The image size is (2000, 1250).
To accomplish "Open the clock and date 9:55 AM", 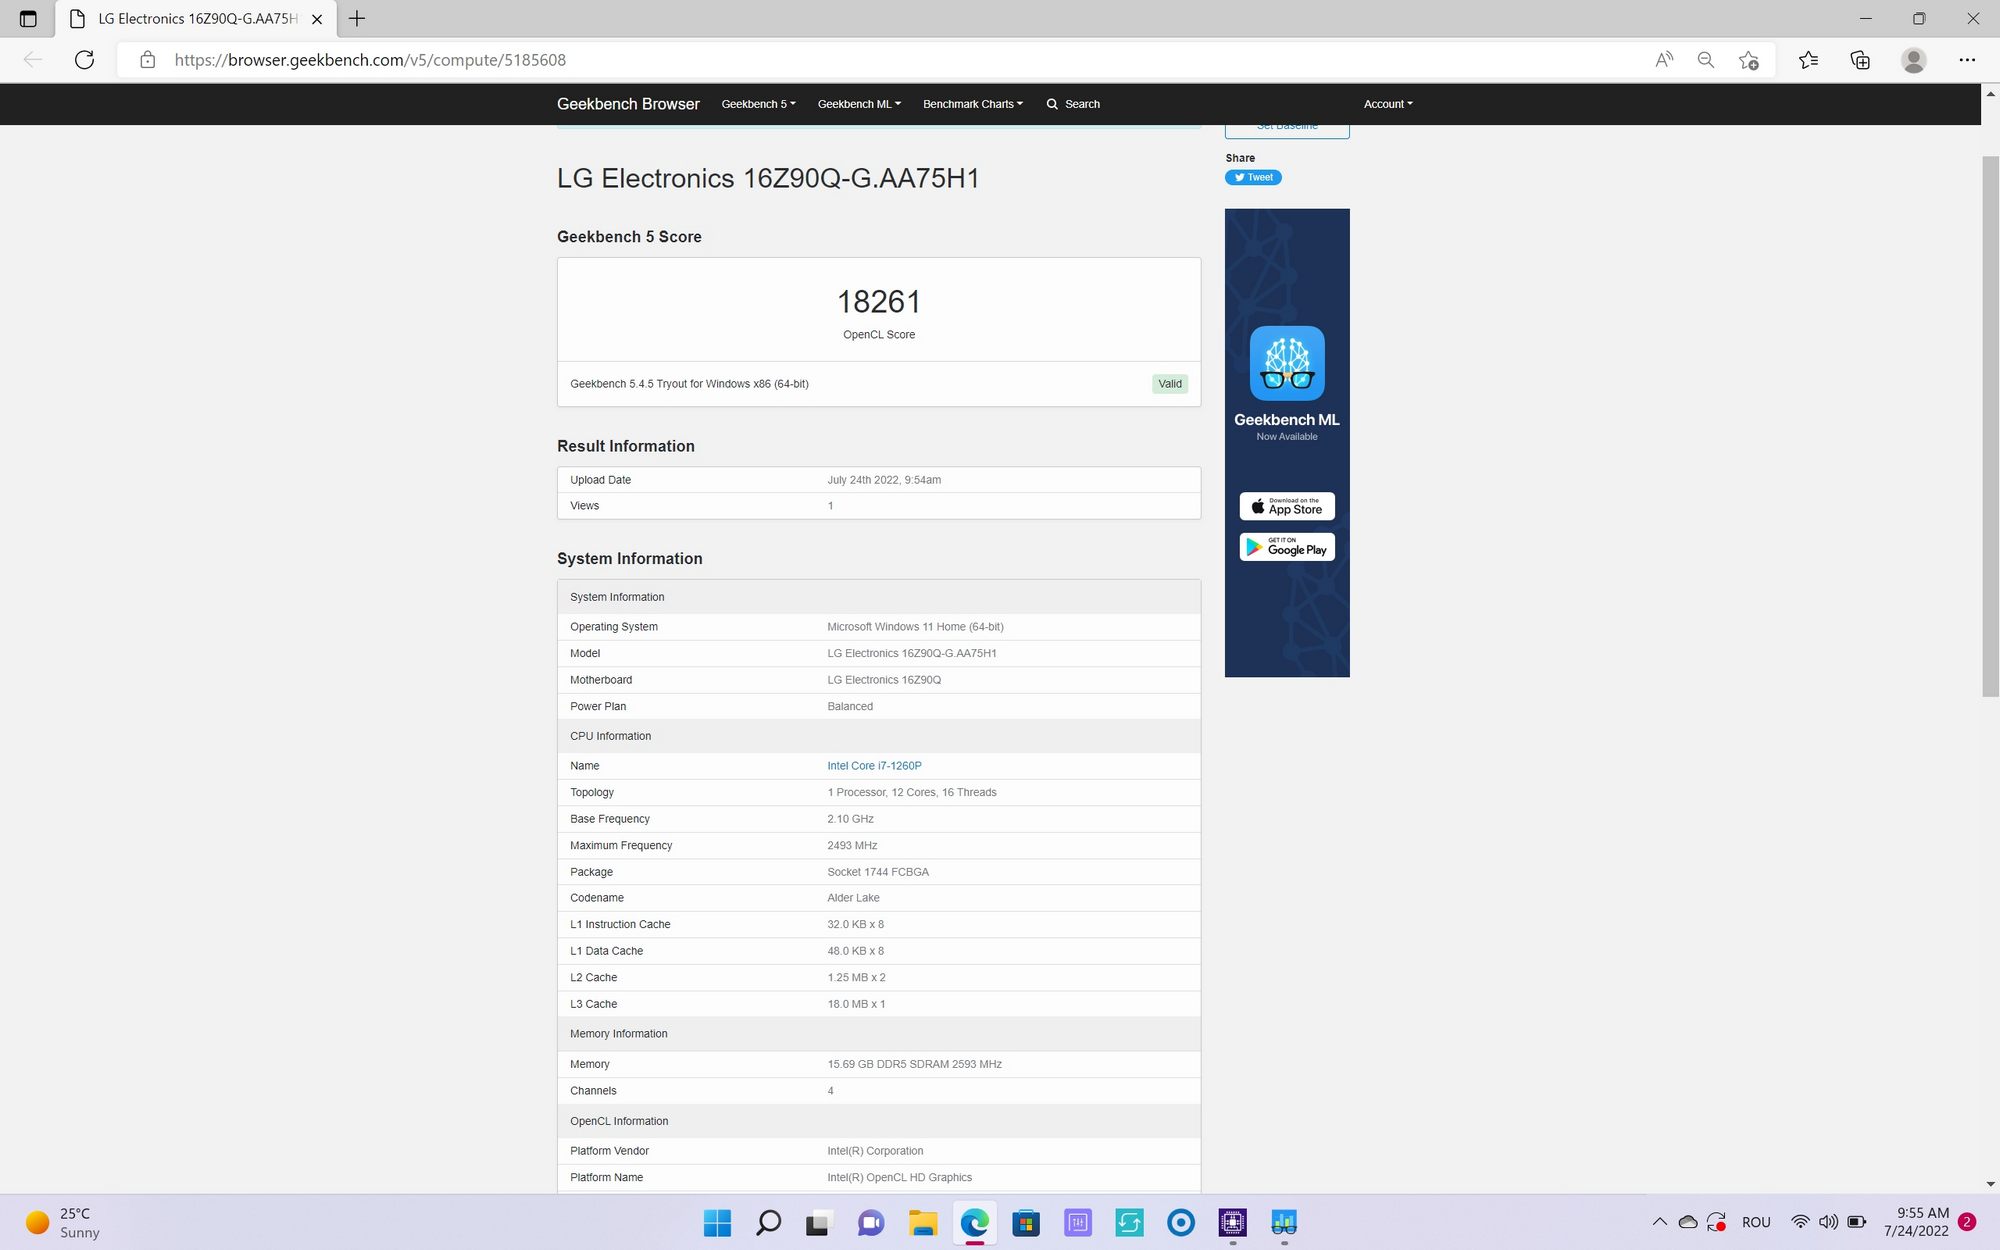I will [1916, 1222].
